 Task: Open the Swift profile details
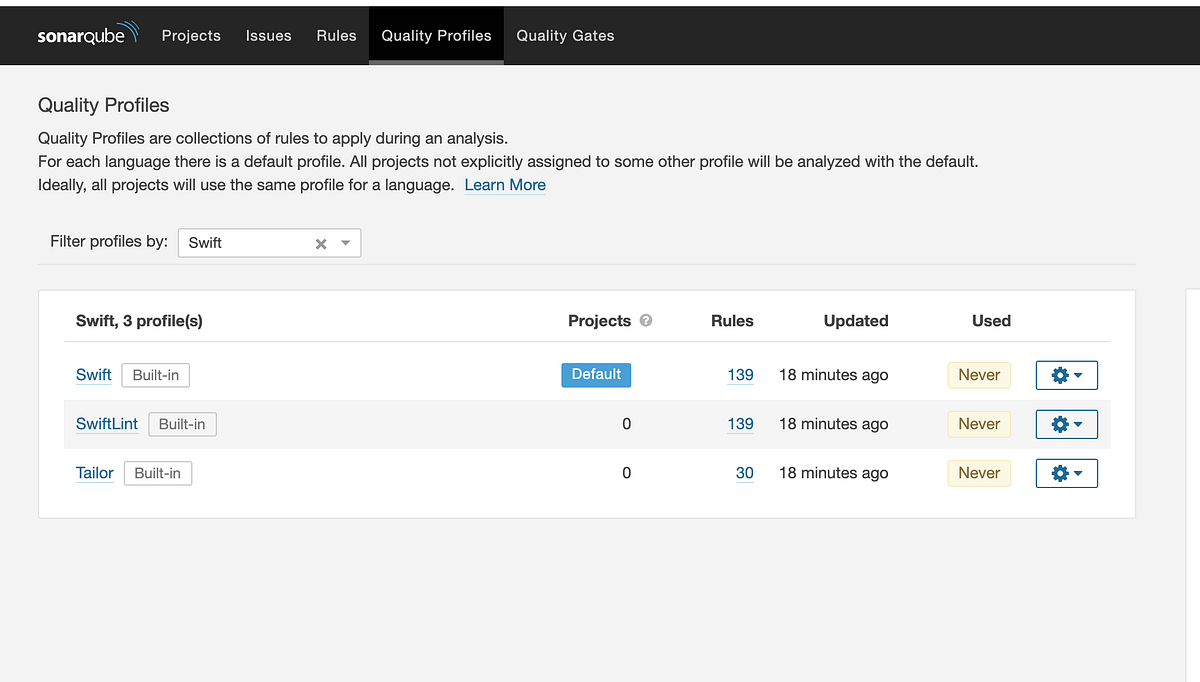click(x=93, y=375)
